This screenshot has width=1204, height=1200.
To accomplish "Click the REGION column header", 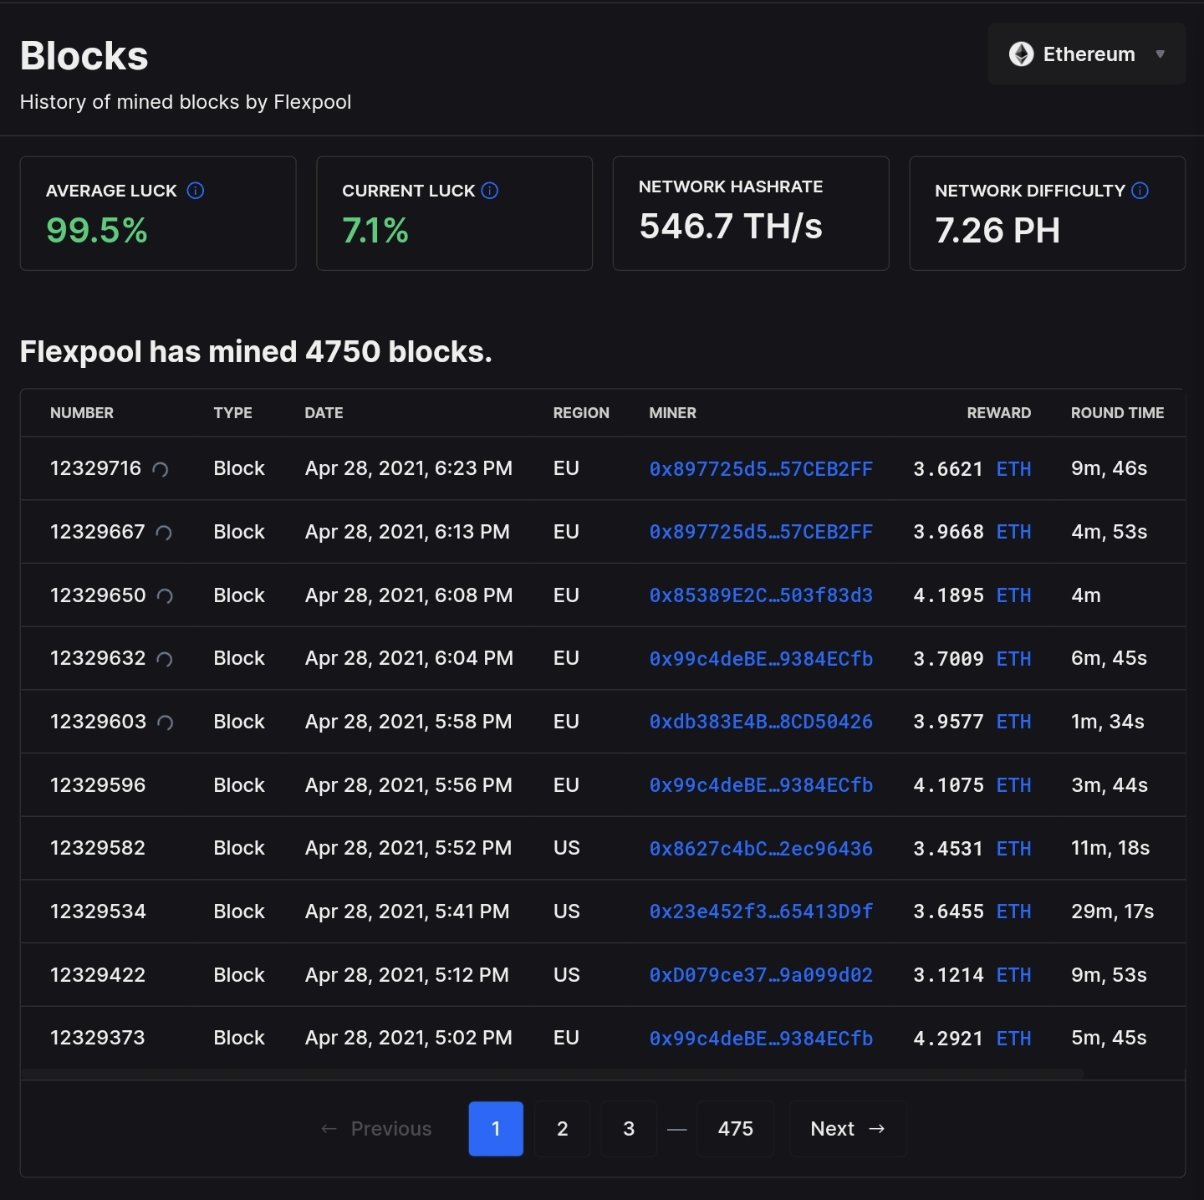I will tap(581, 413).
